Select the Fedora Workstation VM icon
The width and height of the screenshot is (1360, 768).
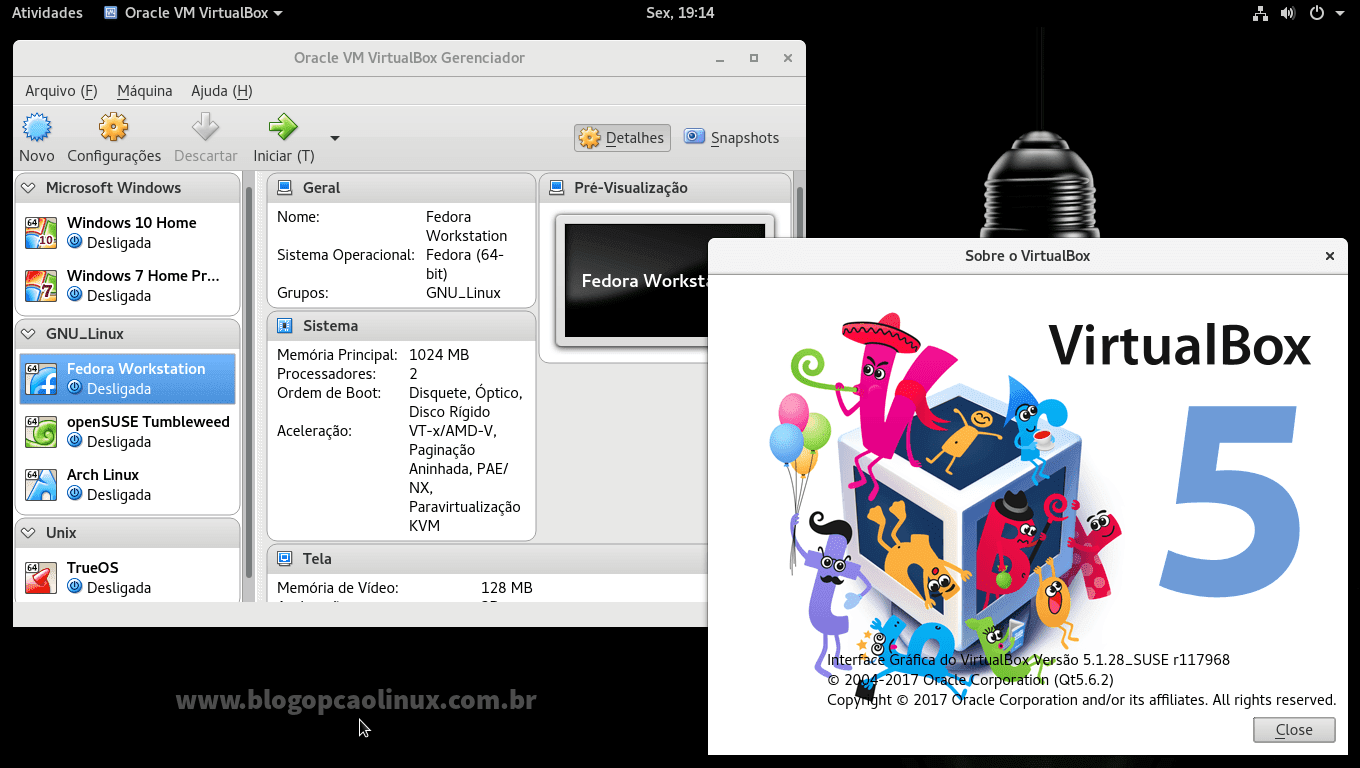click(x=41, y=379)
